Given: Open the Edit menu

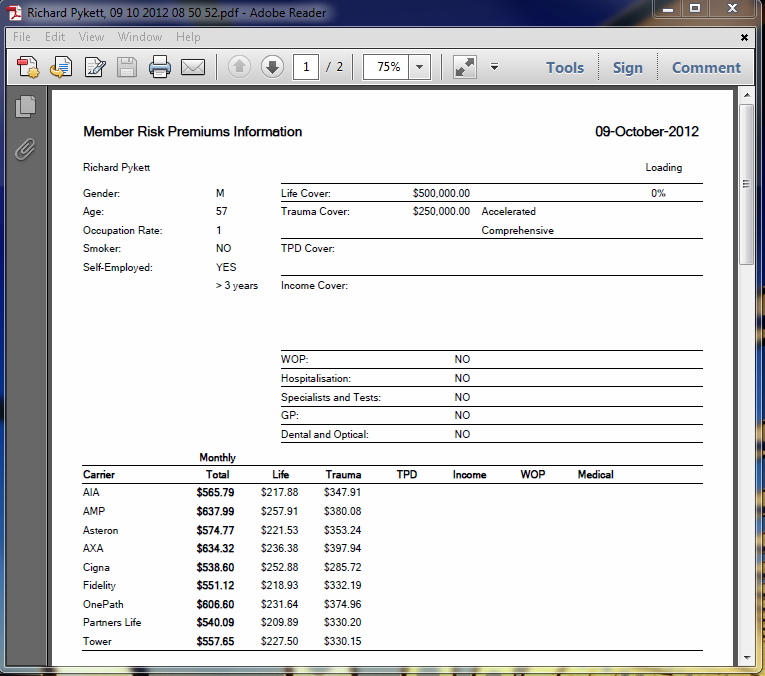Looking at the screenshot, I should [55, 37].
